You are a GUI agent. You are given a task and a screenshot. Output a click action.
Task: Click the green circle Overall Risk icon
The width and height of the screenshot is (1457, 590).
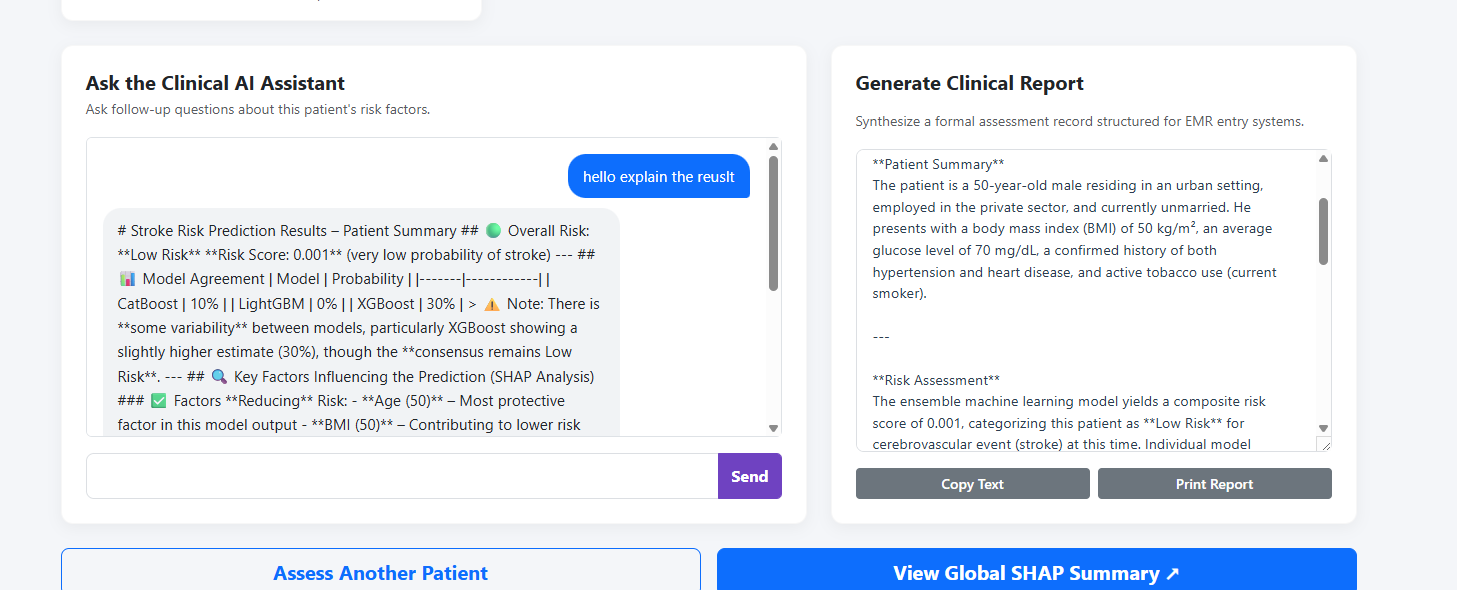(493, 231)
